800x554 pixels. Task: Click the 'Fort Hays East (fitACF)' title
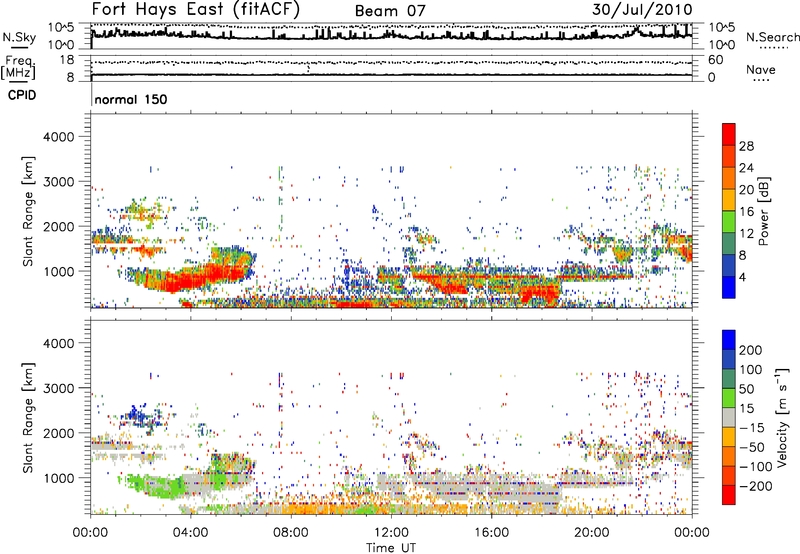196,9
